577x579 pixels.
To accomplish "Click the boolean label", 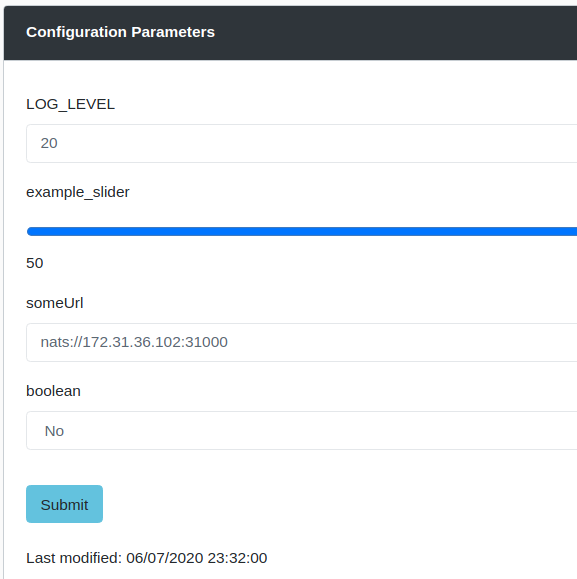I will [54, 391].
